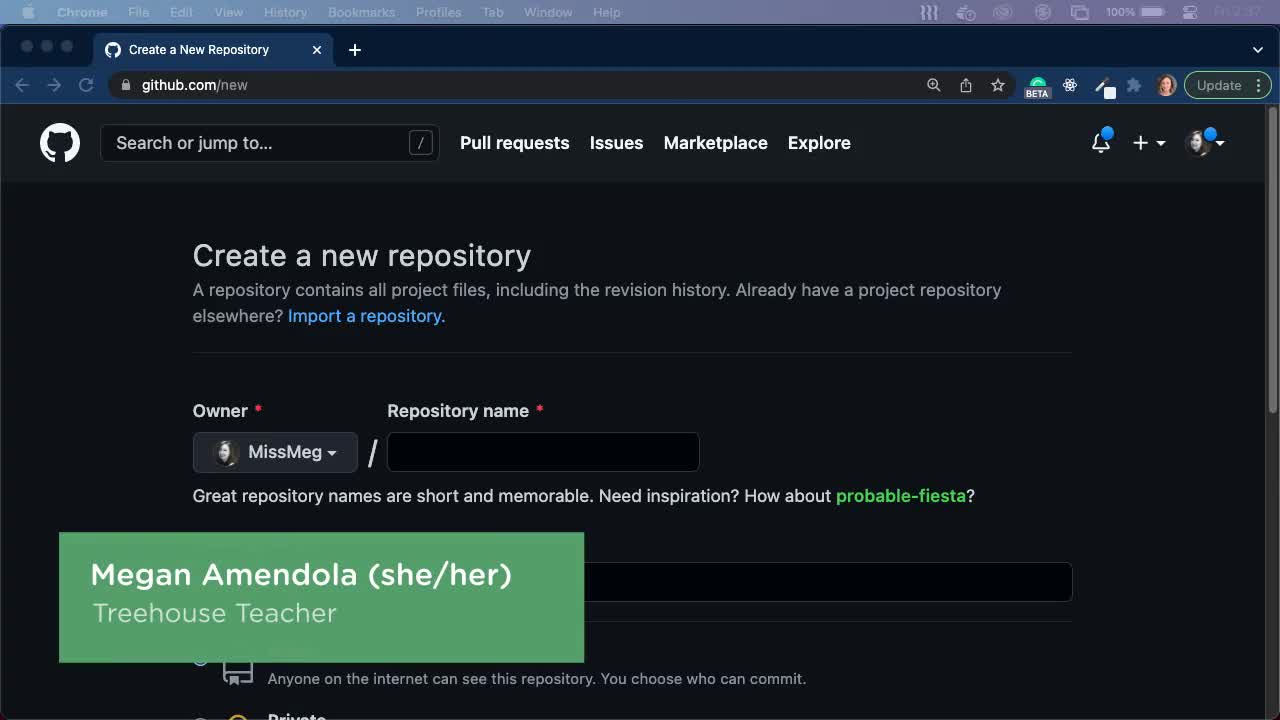1280x720 pixels.
Task: Open the profile avatar dropdown
Action: pyautogui.click(x=1200, y=143)
